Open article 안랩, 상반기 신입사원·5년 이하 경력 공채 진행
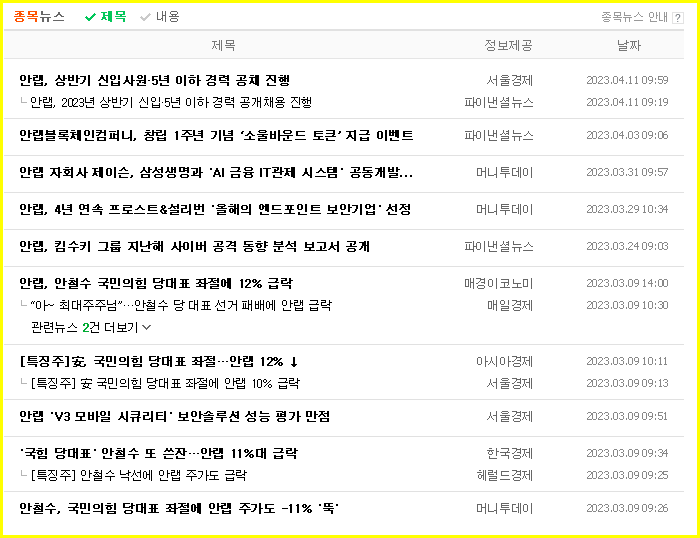700x538 pixels. pyautogui.click(x=154, y=80)
